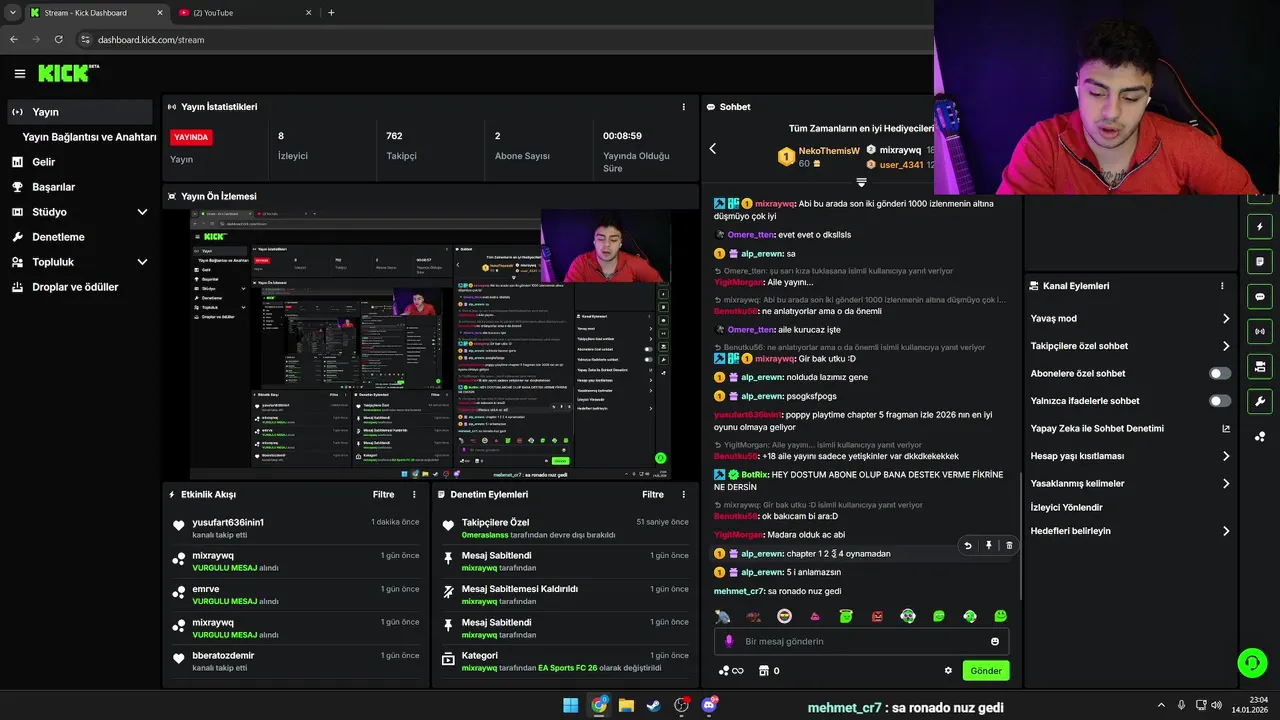
Task: Reload the browser page
Action: coord(59,39)
